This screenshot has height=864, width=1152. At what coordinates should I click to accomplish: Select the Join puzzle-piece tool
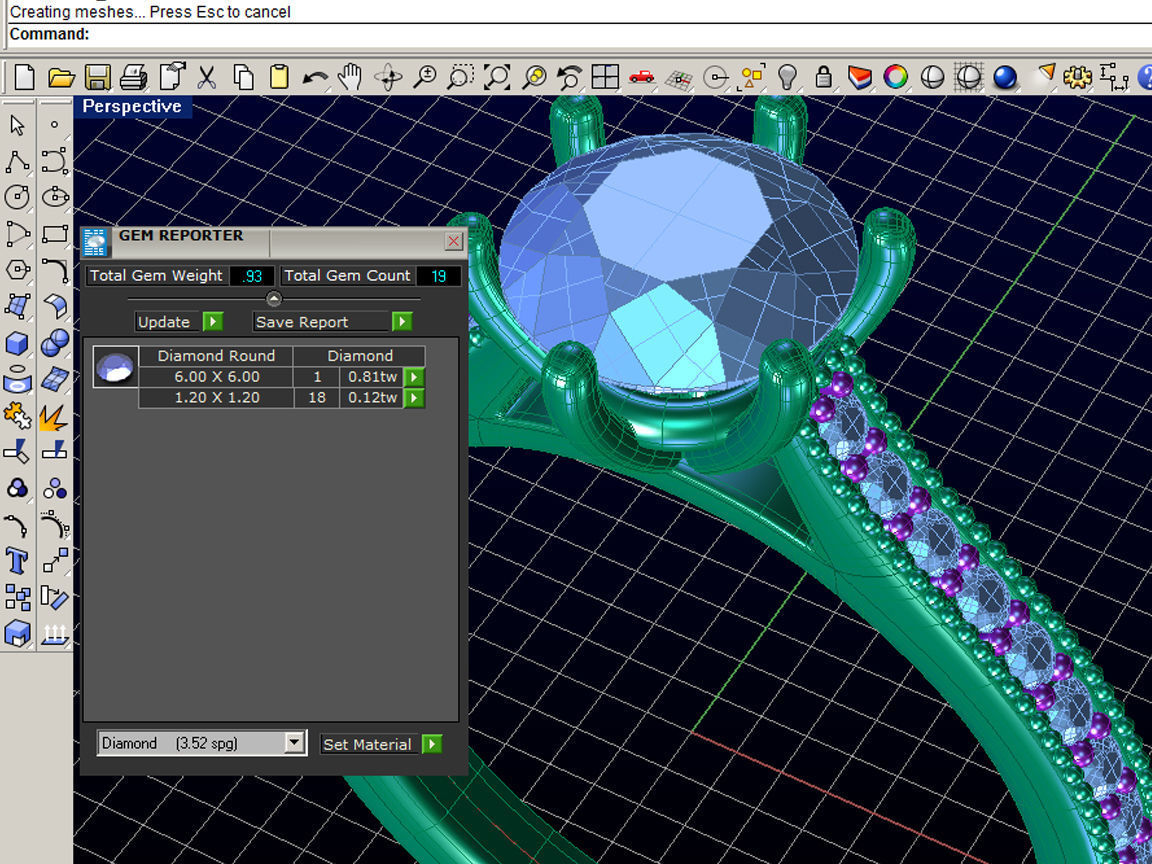[18, 415]
